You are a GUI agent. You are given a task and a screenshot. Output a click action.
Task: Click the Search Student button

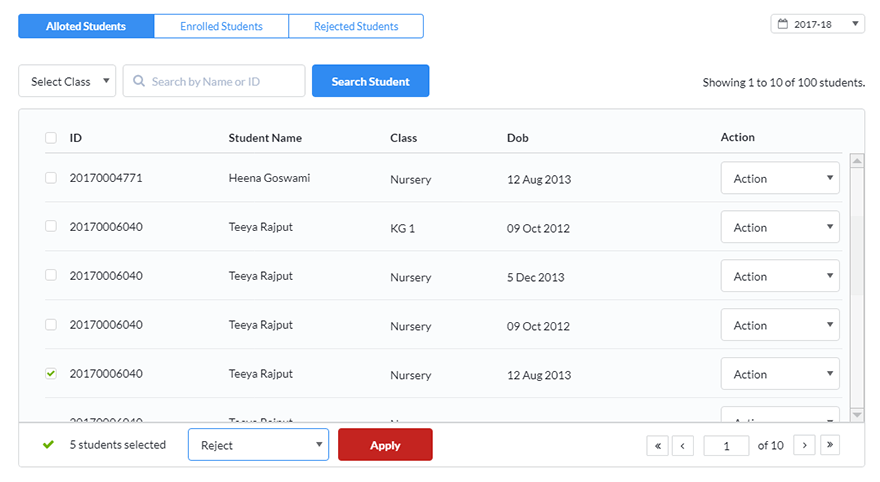[370, 81]
